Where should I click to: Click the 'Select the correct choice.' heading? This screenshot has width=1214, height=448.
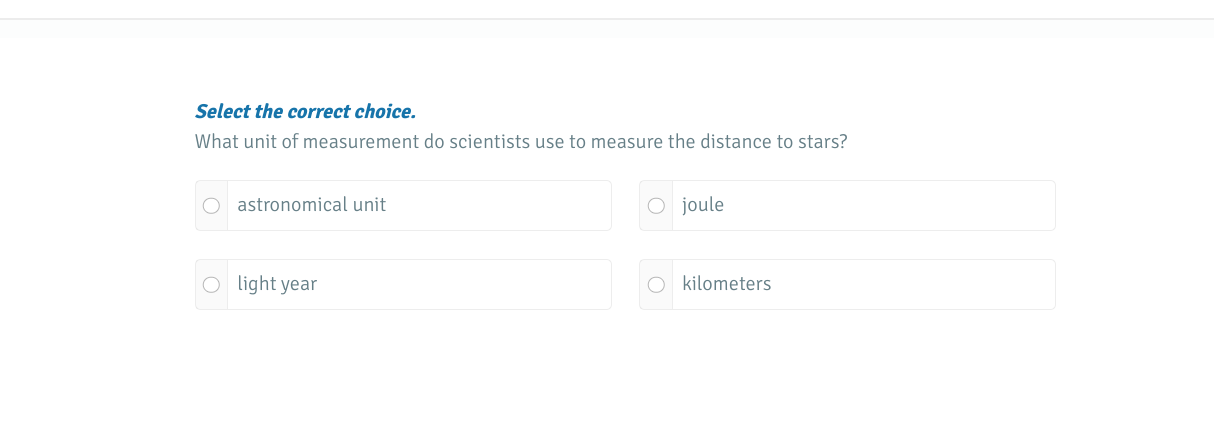[305, 111]
